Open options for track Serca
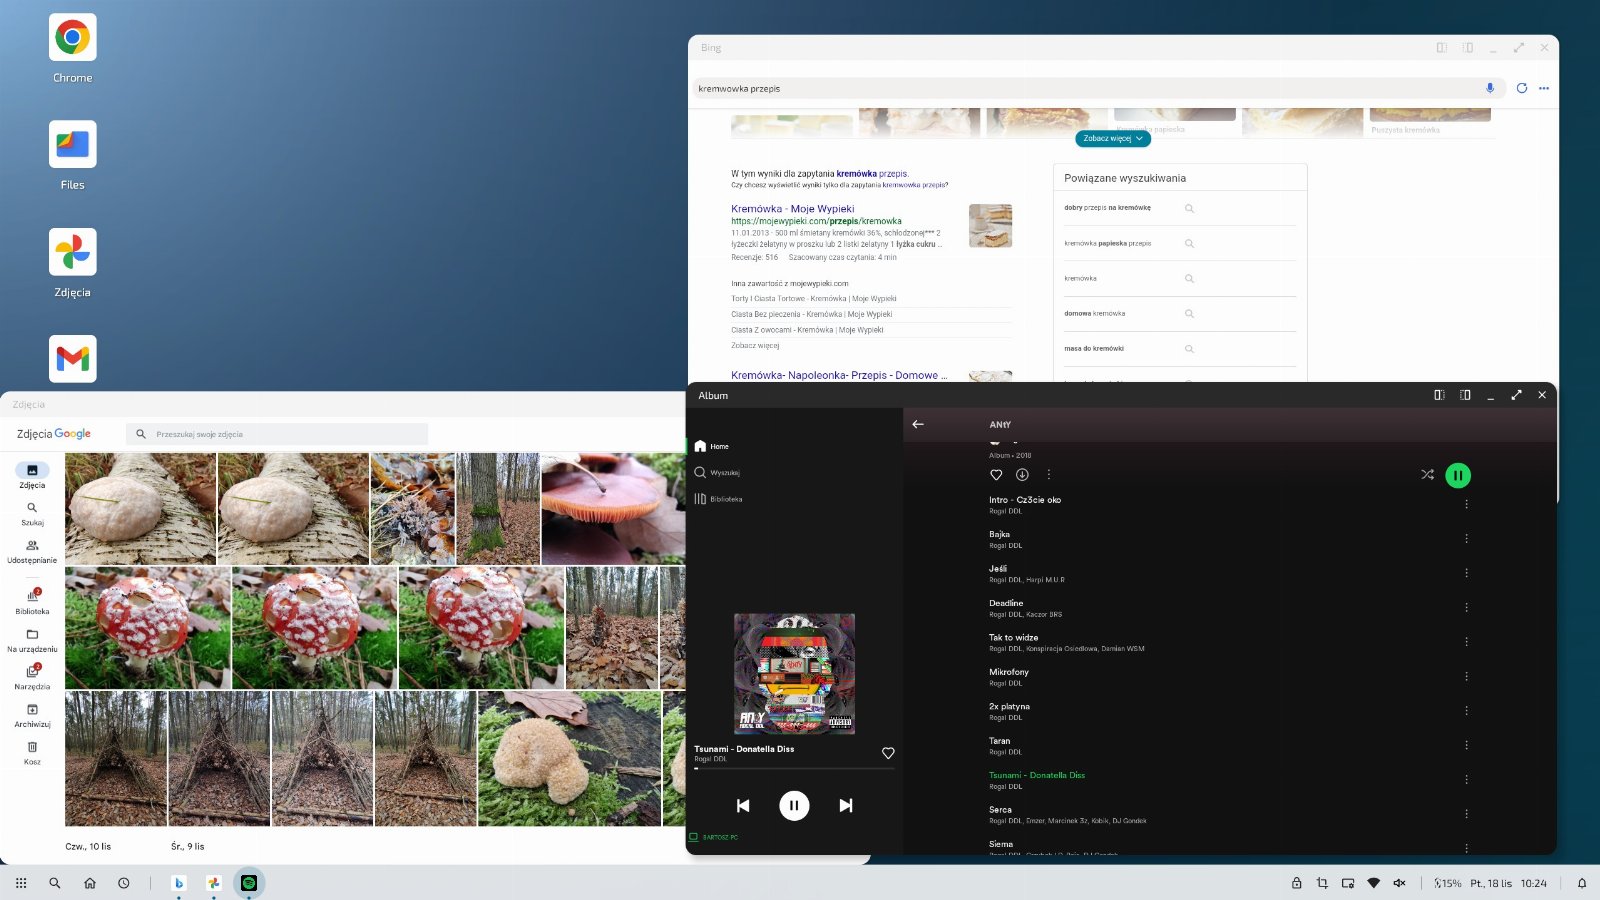 click(x=1467, y=814)
